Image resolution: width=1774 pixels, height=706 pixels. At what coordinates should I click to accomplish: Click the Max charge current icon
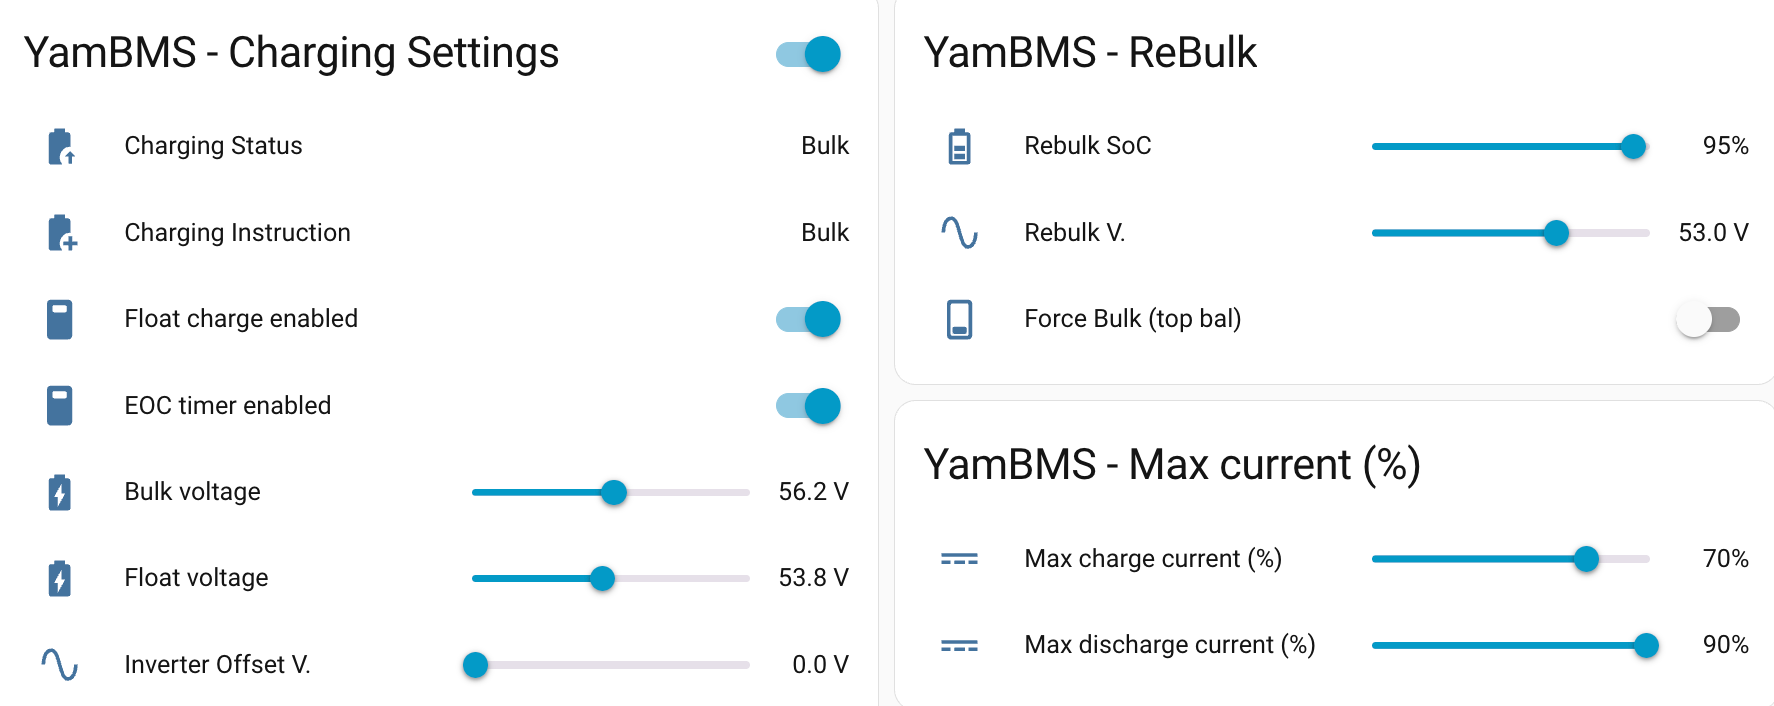click(x=959, y=559)
